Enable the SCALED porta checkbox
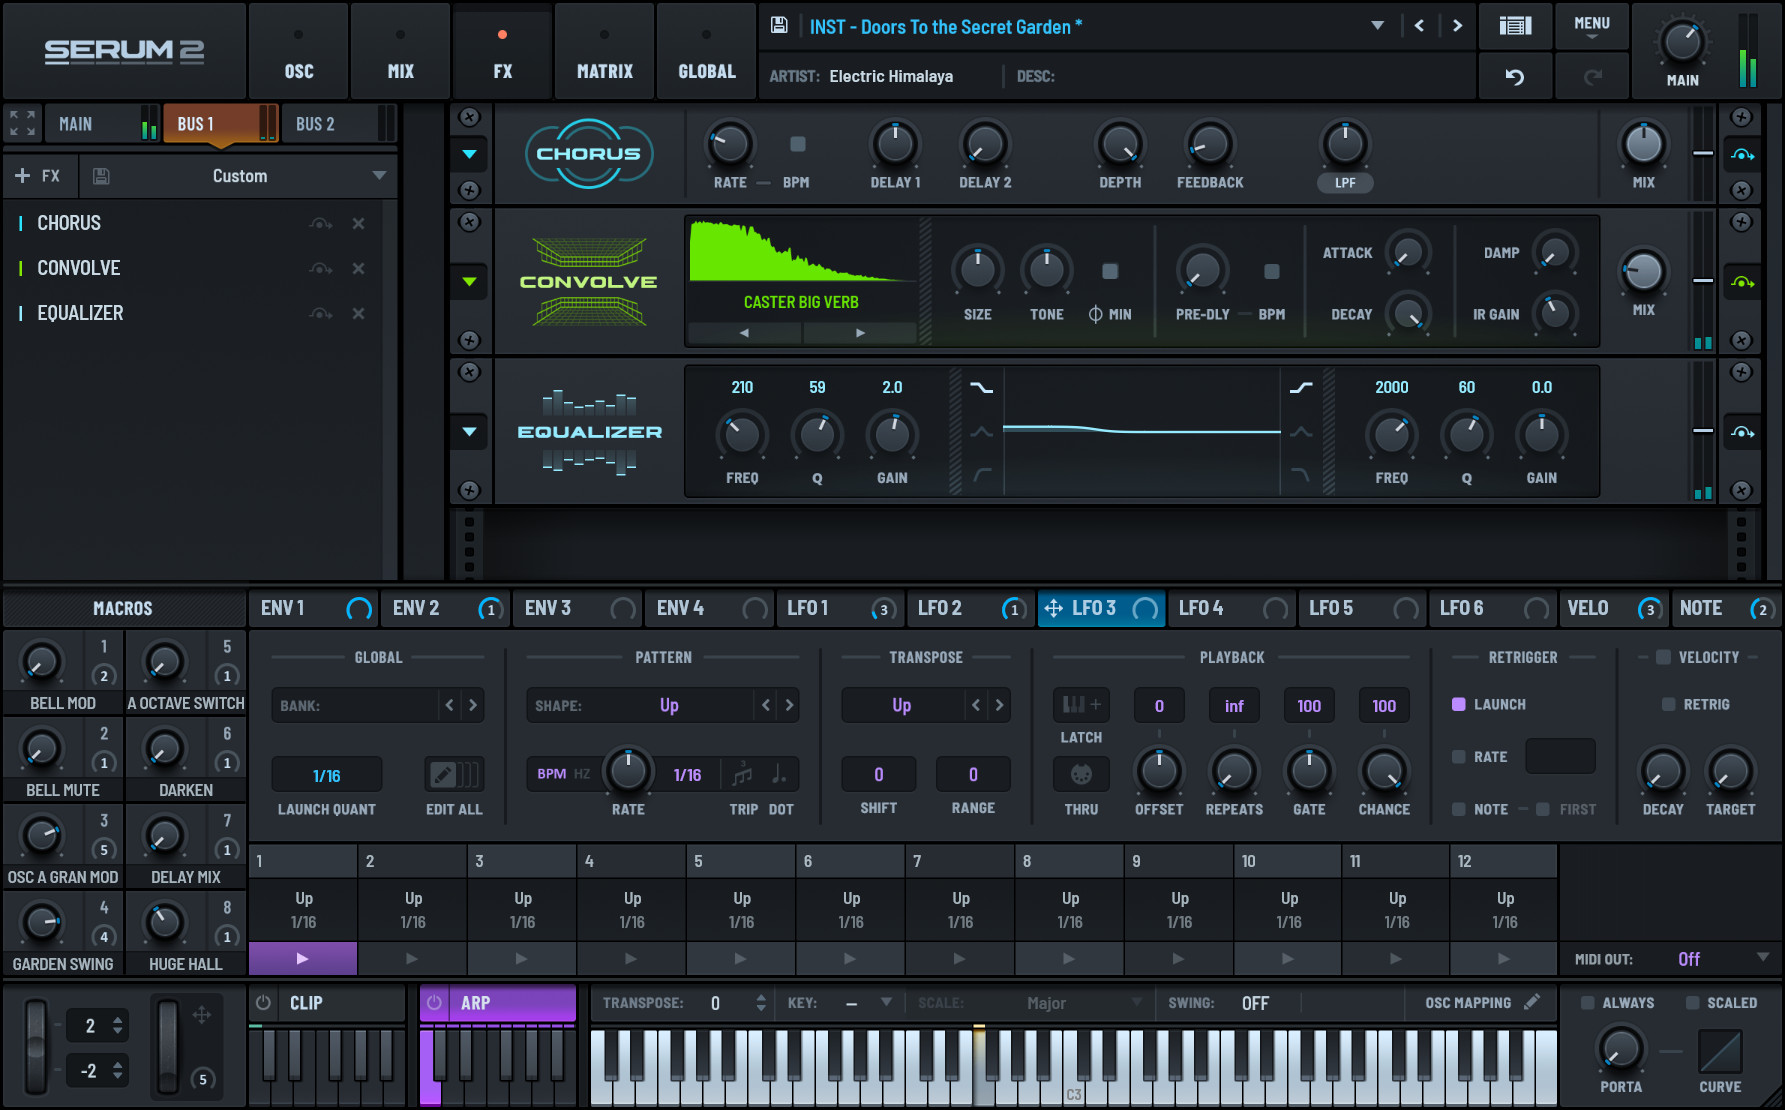This screenshot has height=1110, width=1785. pyautogui.click(x=1692, y=1002)
